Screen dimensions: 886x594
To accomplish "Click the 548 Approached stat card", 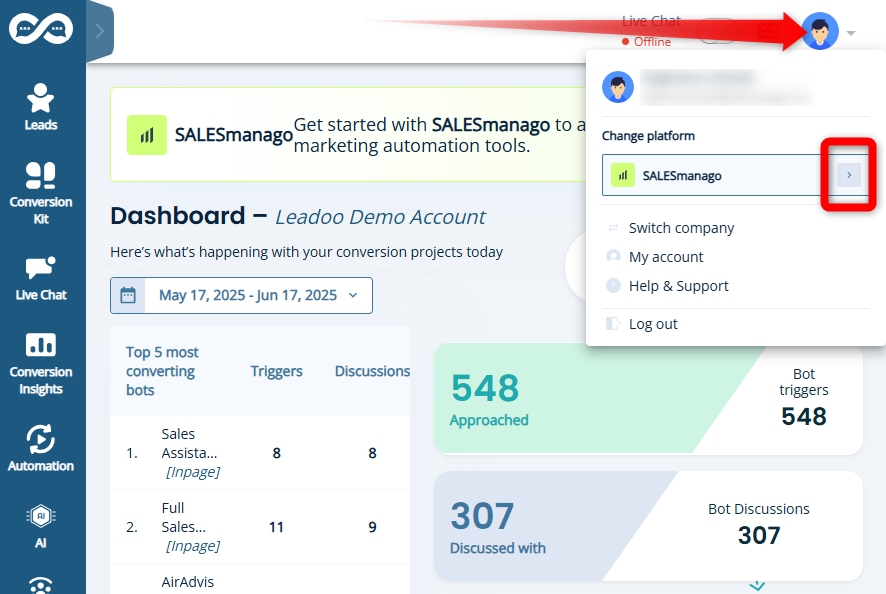I will click(x=648, y=398).
